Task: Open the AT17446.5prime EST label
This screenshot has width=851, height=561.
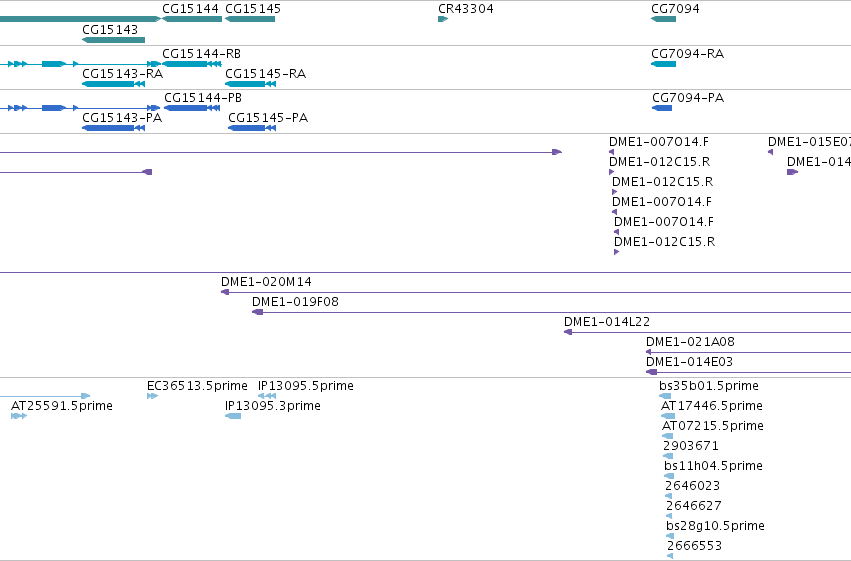Action: tap(712, 406)
